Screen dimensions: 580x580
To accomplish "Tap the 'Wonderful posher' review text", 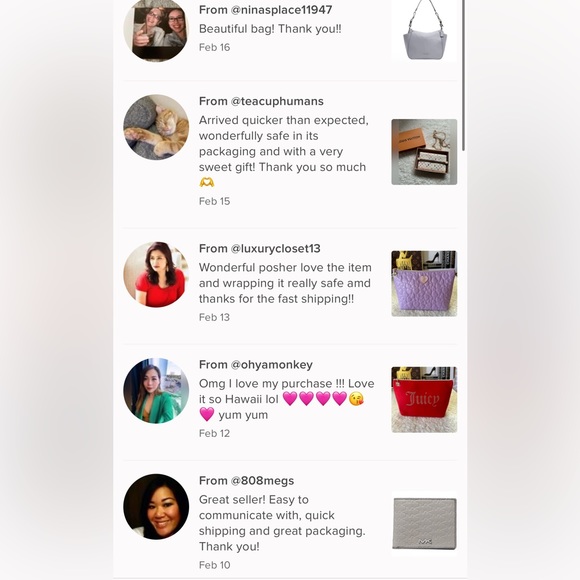I will point(285,283).
